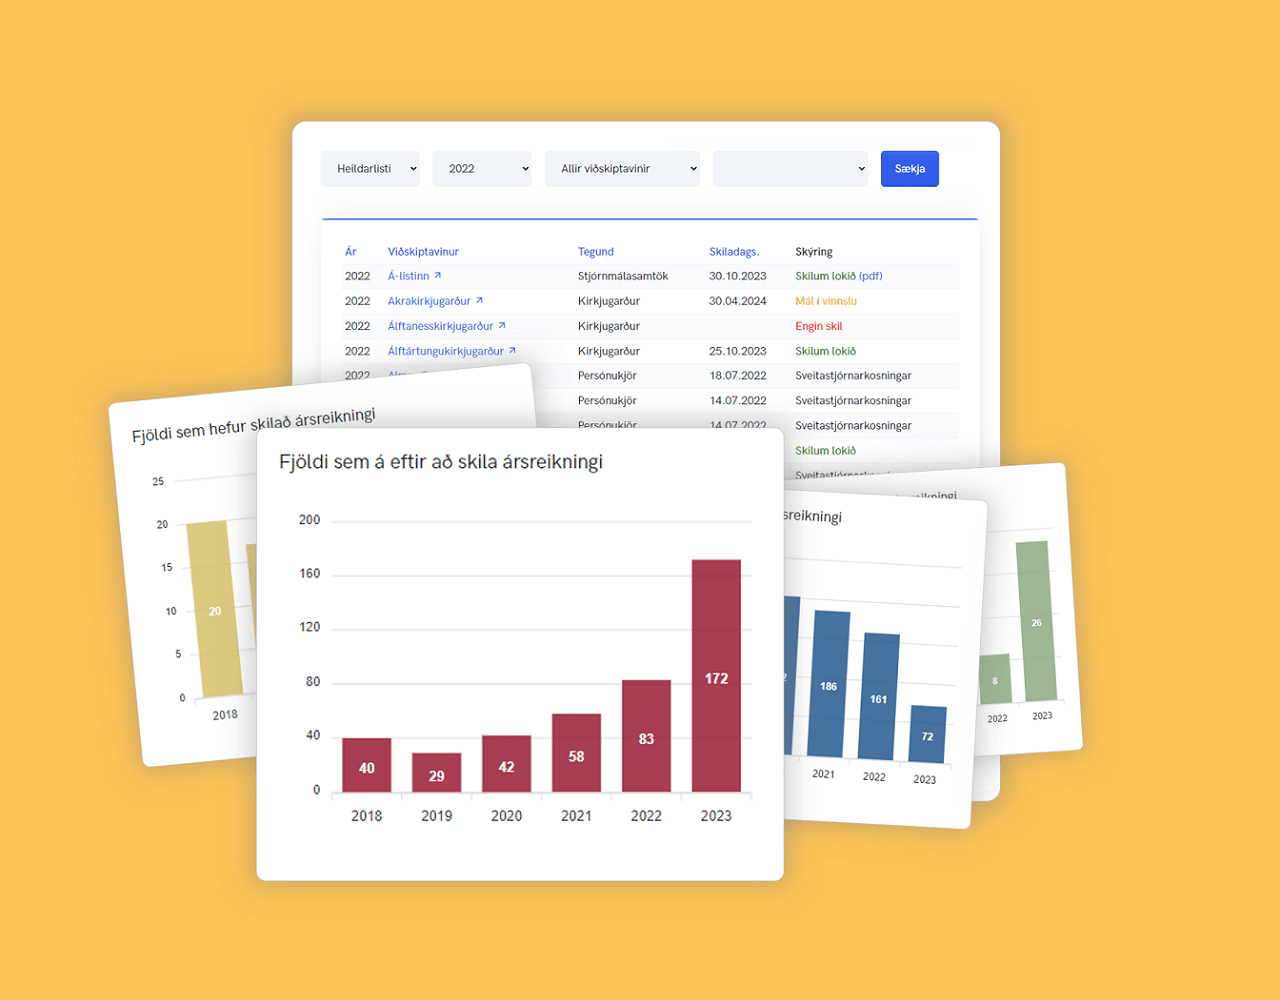This screenshot has height=1000, width=1280.
Task: Click the date 25.10.2023
Action: pyautogui.click(x=738, y=351)
